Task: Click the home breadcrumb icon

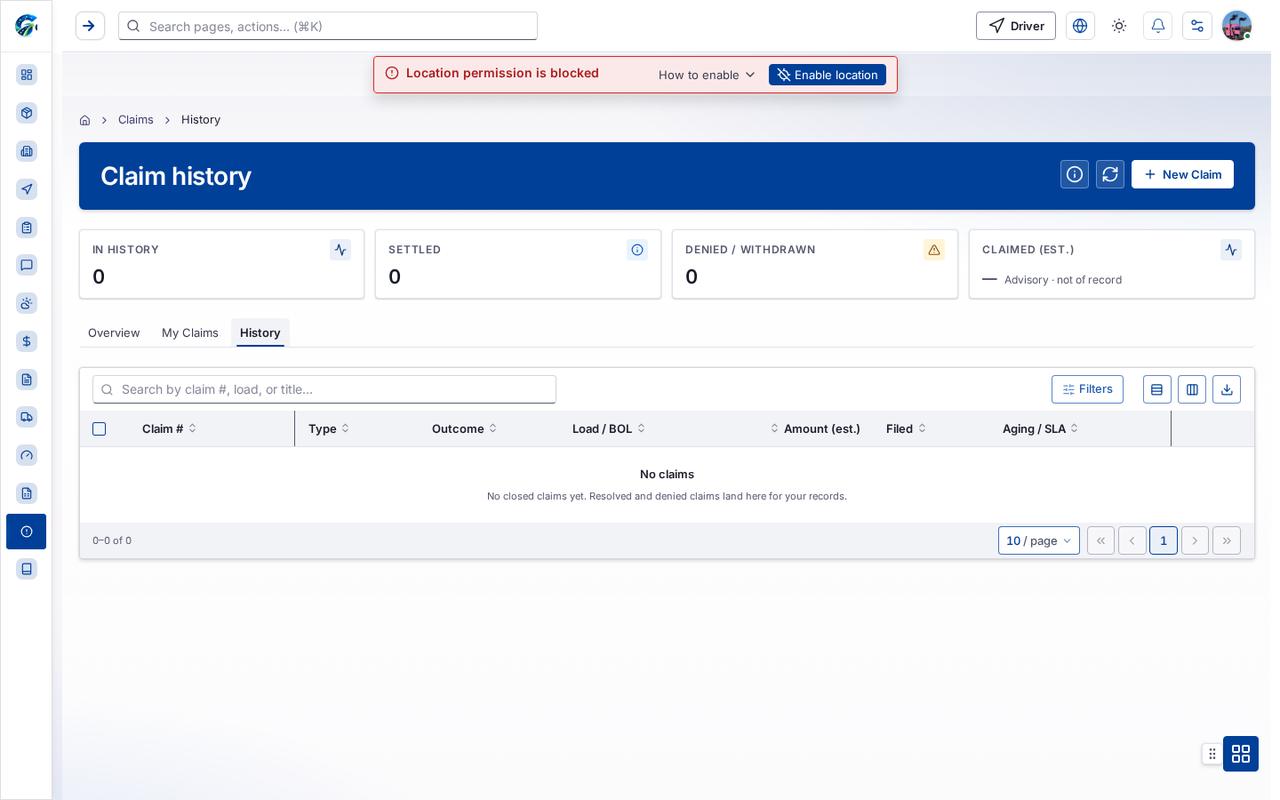Action: [x=85, y=120]
